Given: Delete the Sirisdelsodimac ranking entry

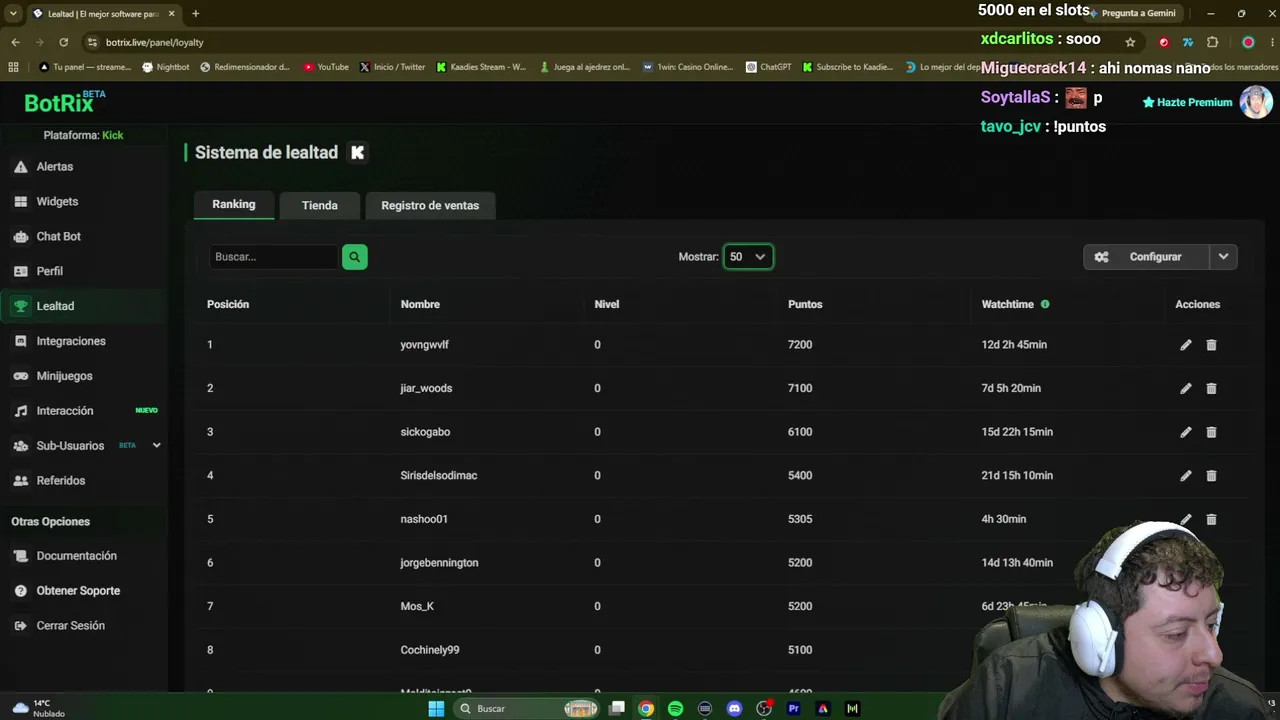Looking at the screenshot, I should click(x=1211, y=476).
